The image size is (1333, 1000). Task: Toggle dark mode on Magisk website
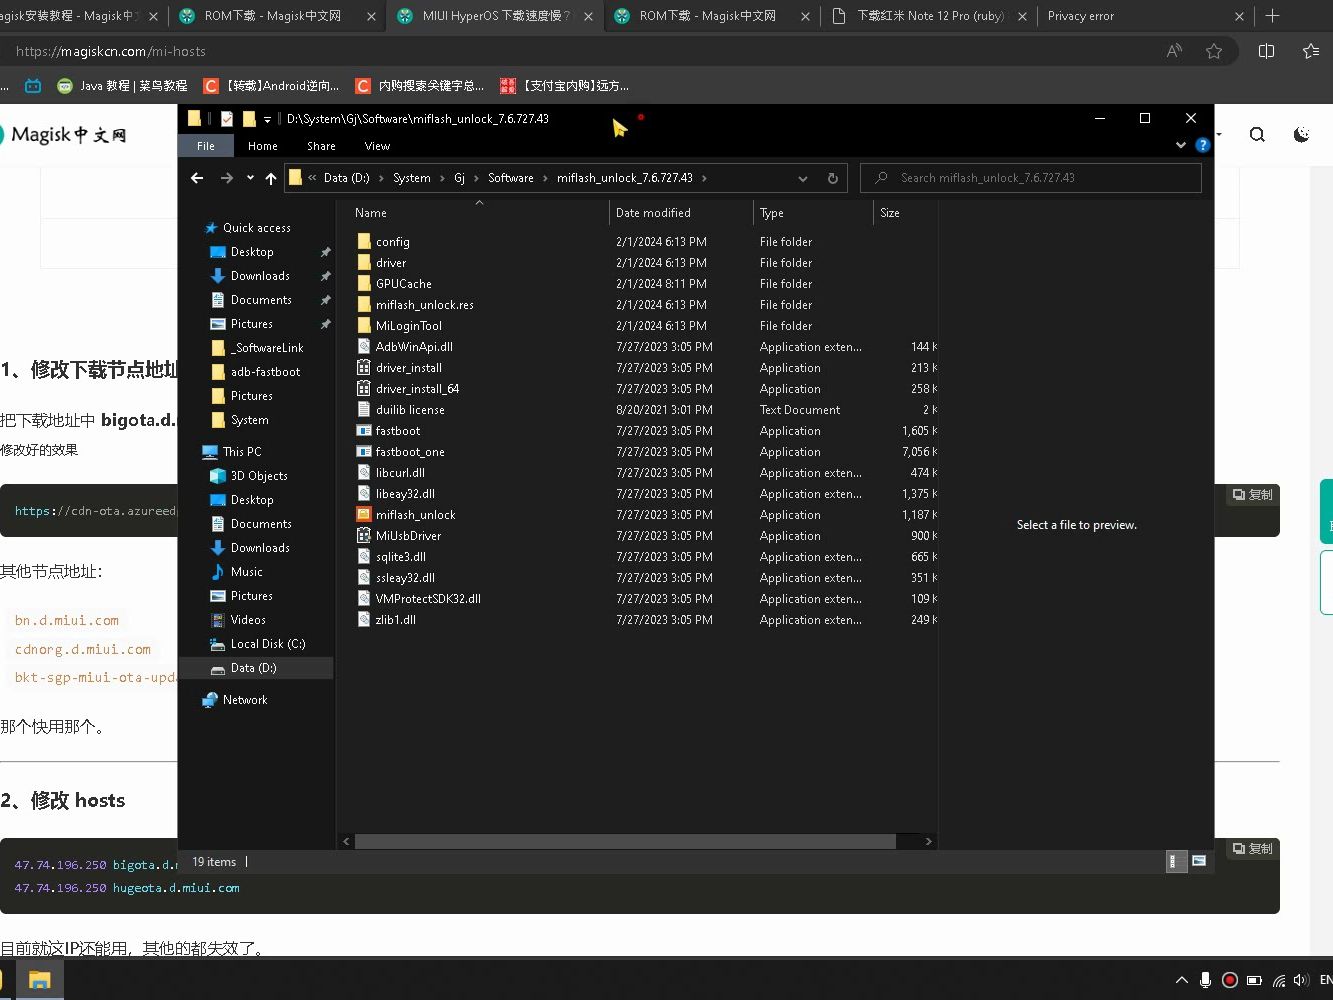click(1301, 134)
